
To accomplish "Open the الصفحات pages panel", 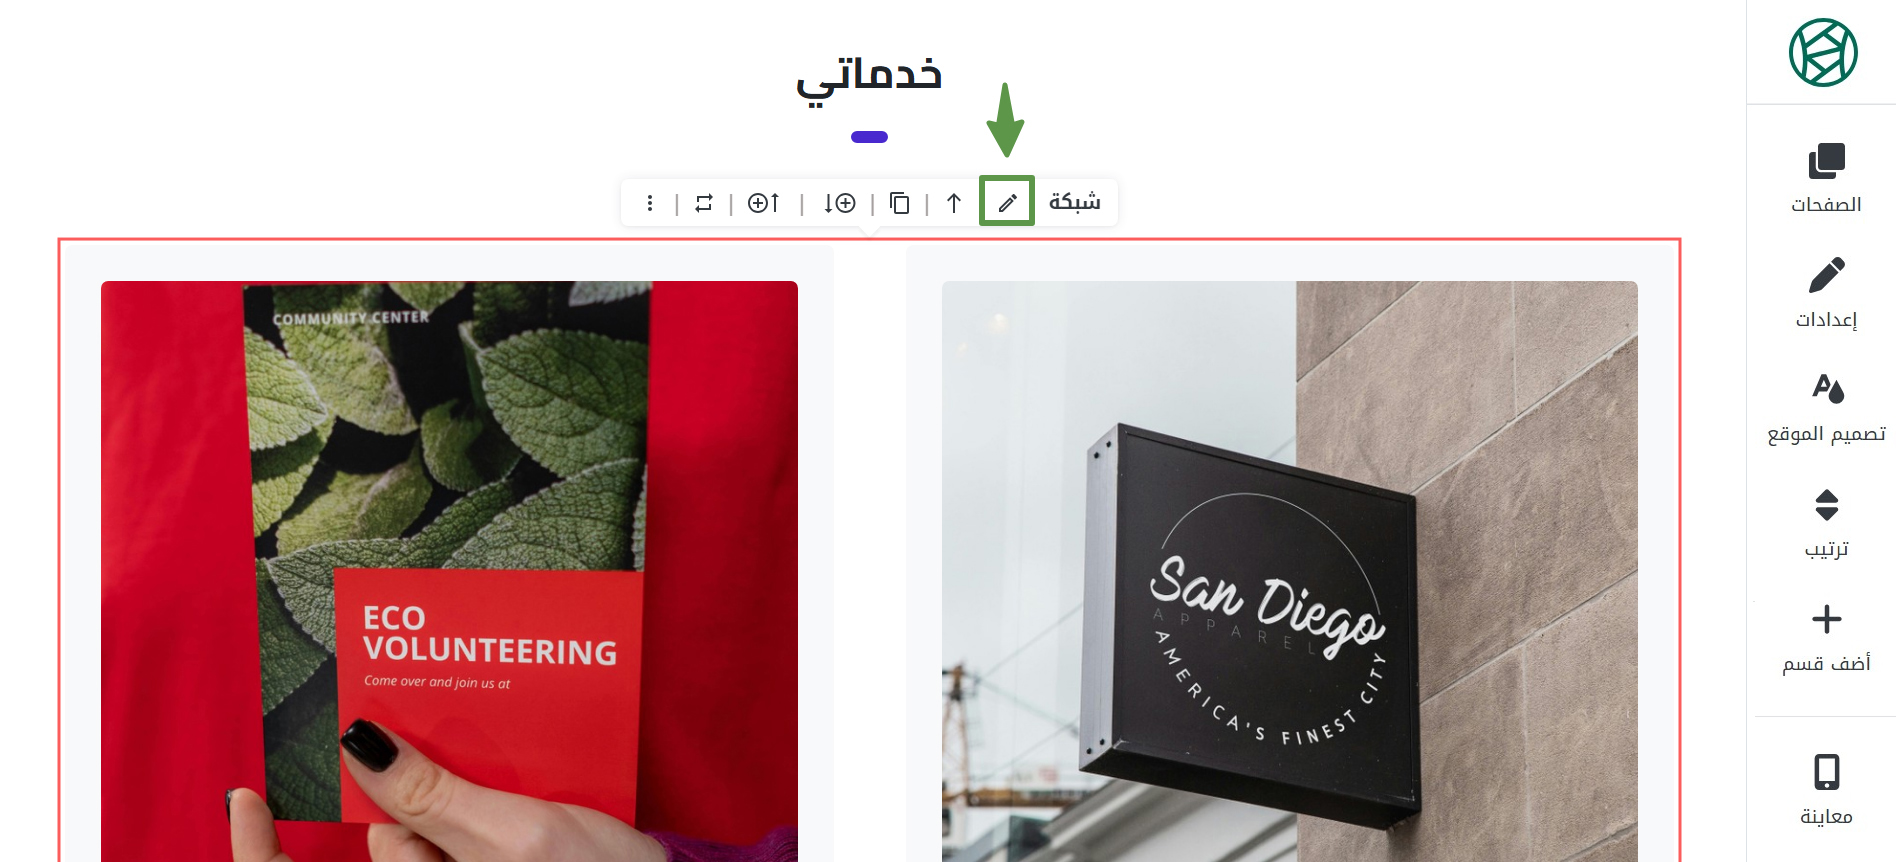I will click(x=1826, y=178).
